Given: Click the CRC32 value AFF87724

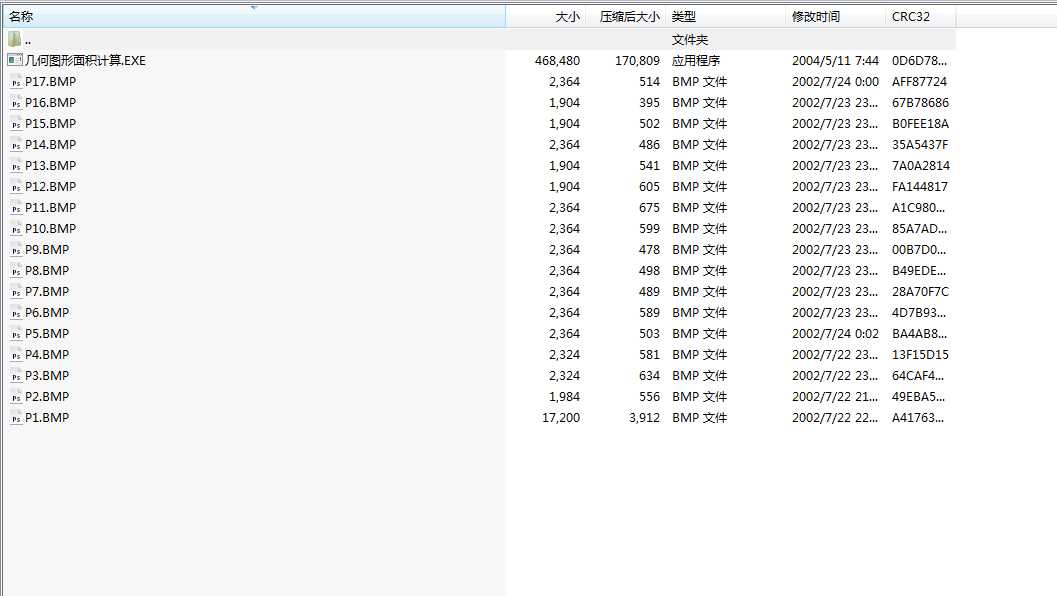Looking at the screenshot, I should pos(919,82).
